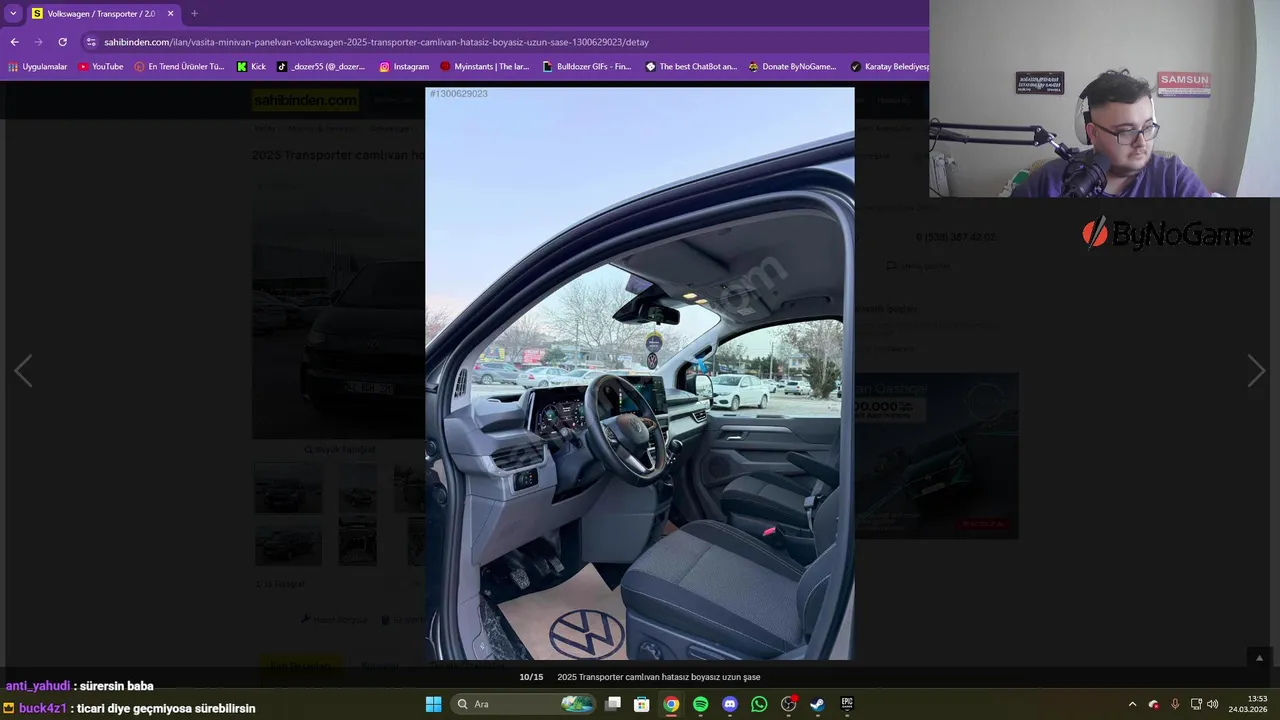This screenshot has height=720, width=1280.
Task: Reload the sahibinden page
Action: tap(62, 42)
